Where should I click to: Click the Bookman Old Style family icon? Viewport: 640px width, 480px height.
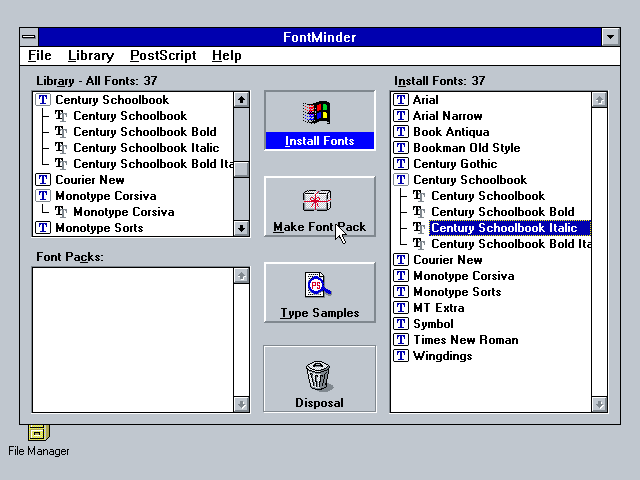401,148
